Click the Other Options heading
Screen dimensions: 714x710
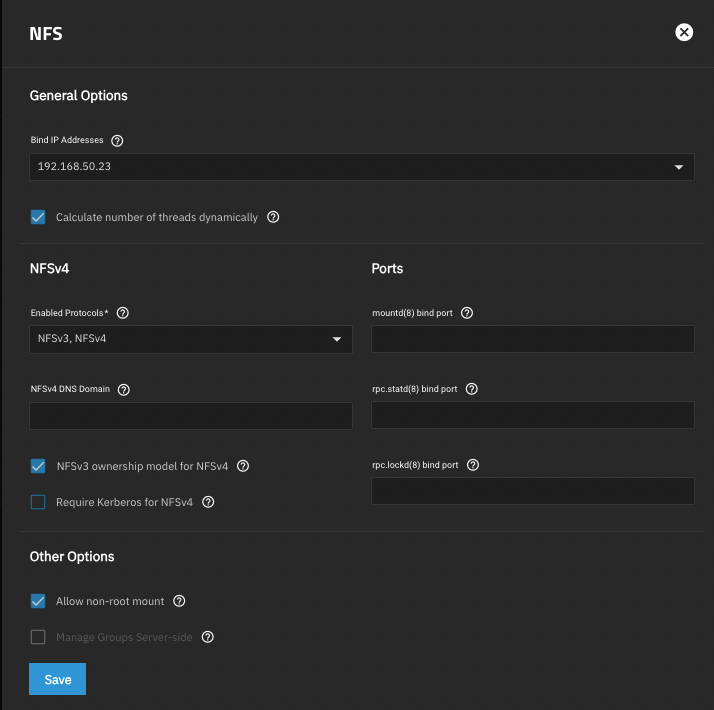(x=72, y=557)
